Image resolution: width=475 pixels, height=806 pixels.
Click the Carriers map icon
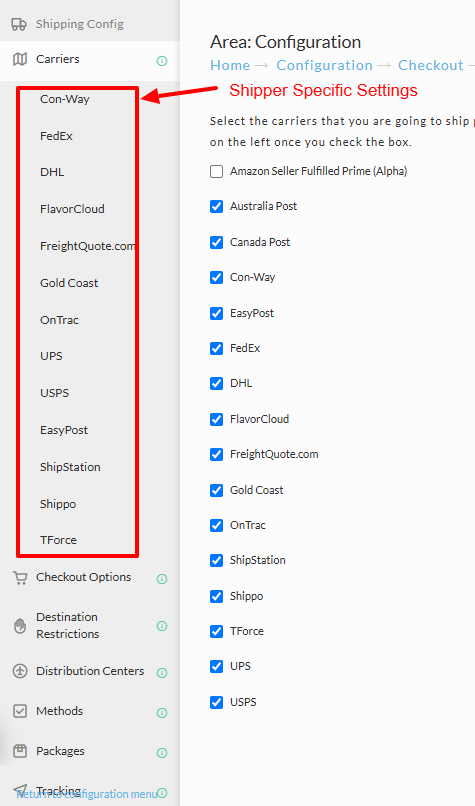(x=20, y=59)
